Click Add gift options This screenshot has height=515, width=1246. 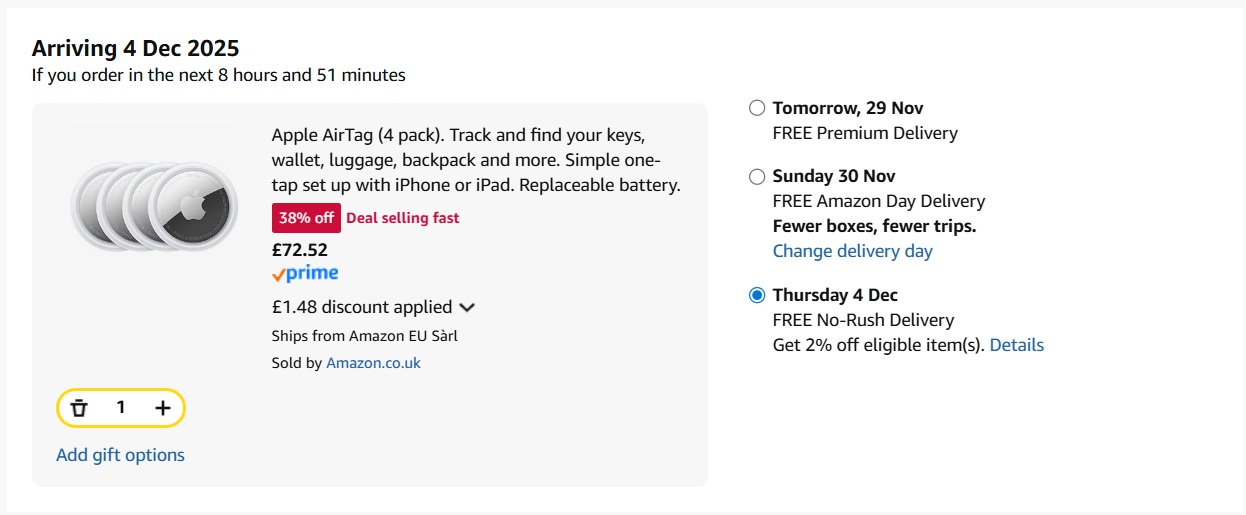120,455
